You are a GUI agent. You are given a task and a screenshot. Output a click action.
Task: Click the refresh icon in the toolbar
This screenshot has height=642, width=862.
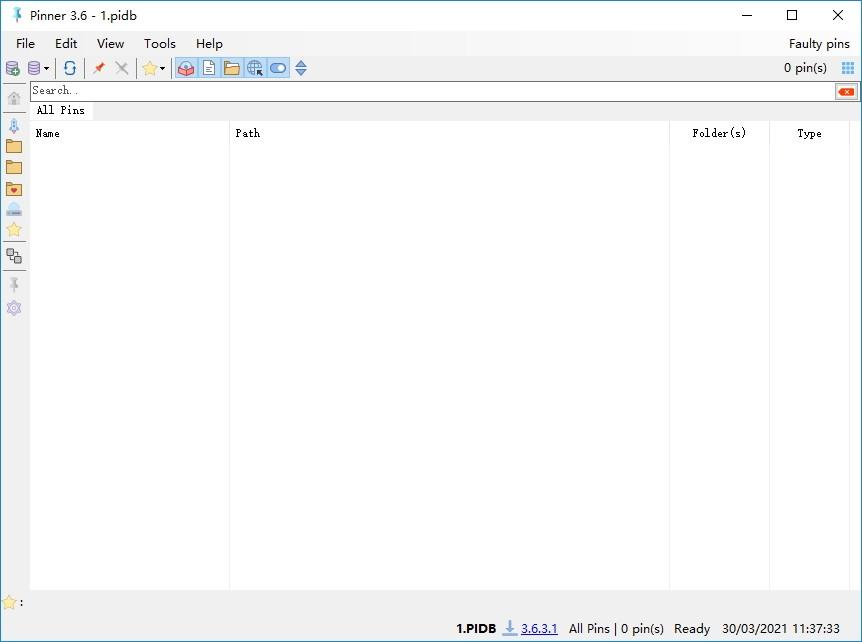coord(70,68)
